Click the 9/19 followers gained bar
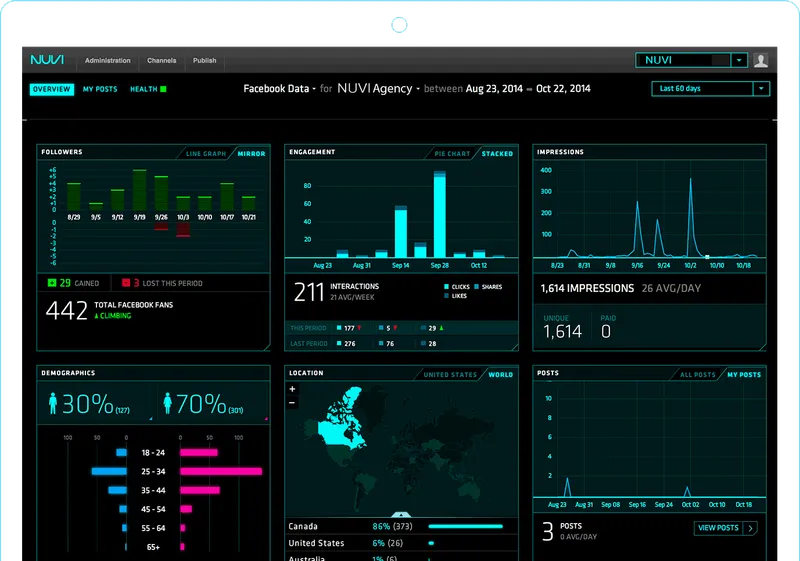Screen dimensions: 800x561 (x=140, y=190)
